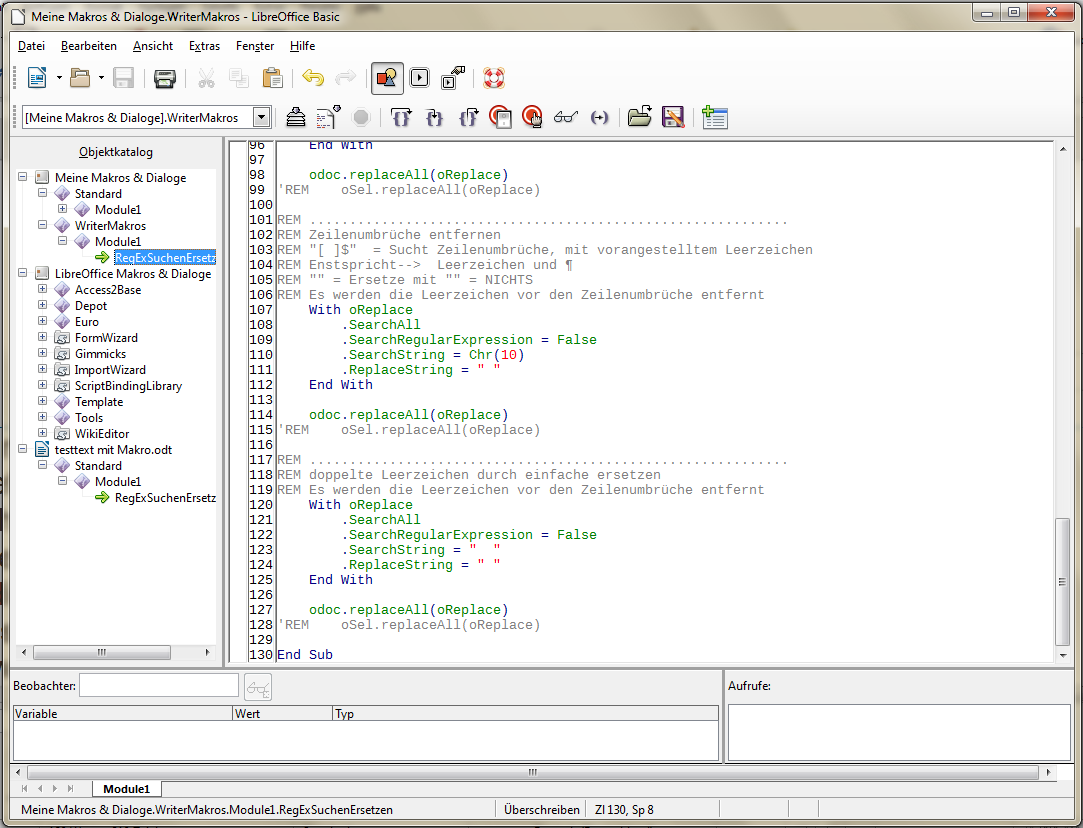The height and width of the screenshot is (828, 1083).
Task: Click the Step Out icon
Action: (468, 117)
